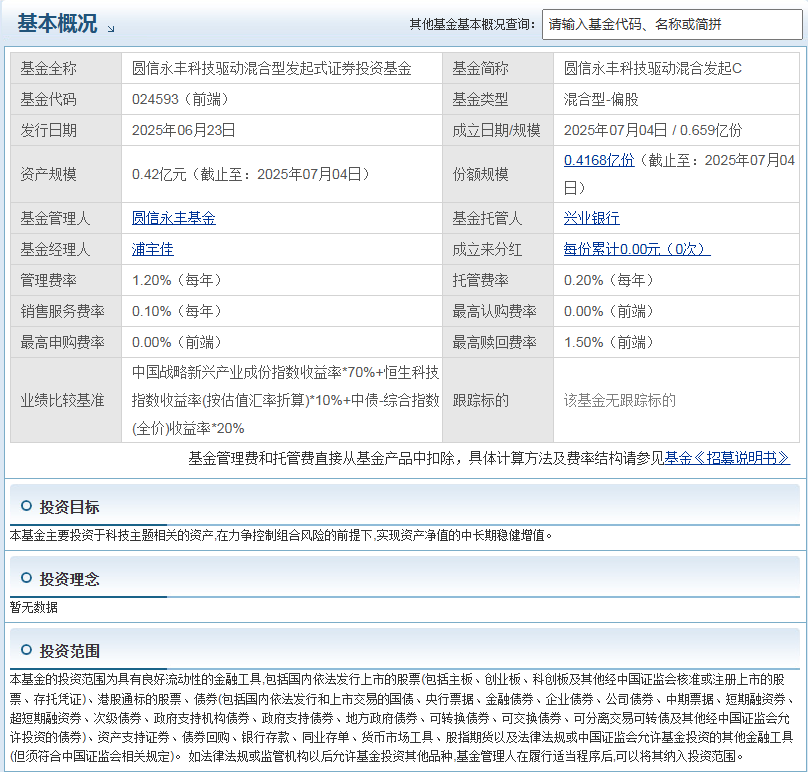The width and height of the screenshot is (808, 772).
Task: Open the 0.4168亿份 share size link
Action: click(599, 160)
